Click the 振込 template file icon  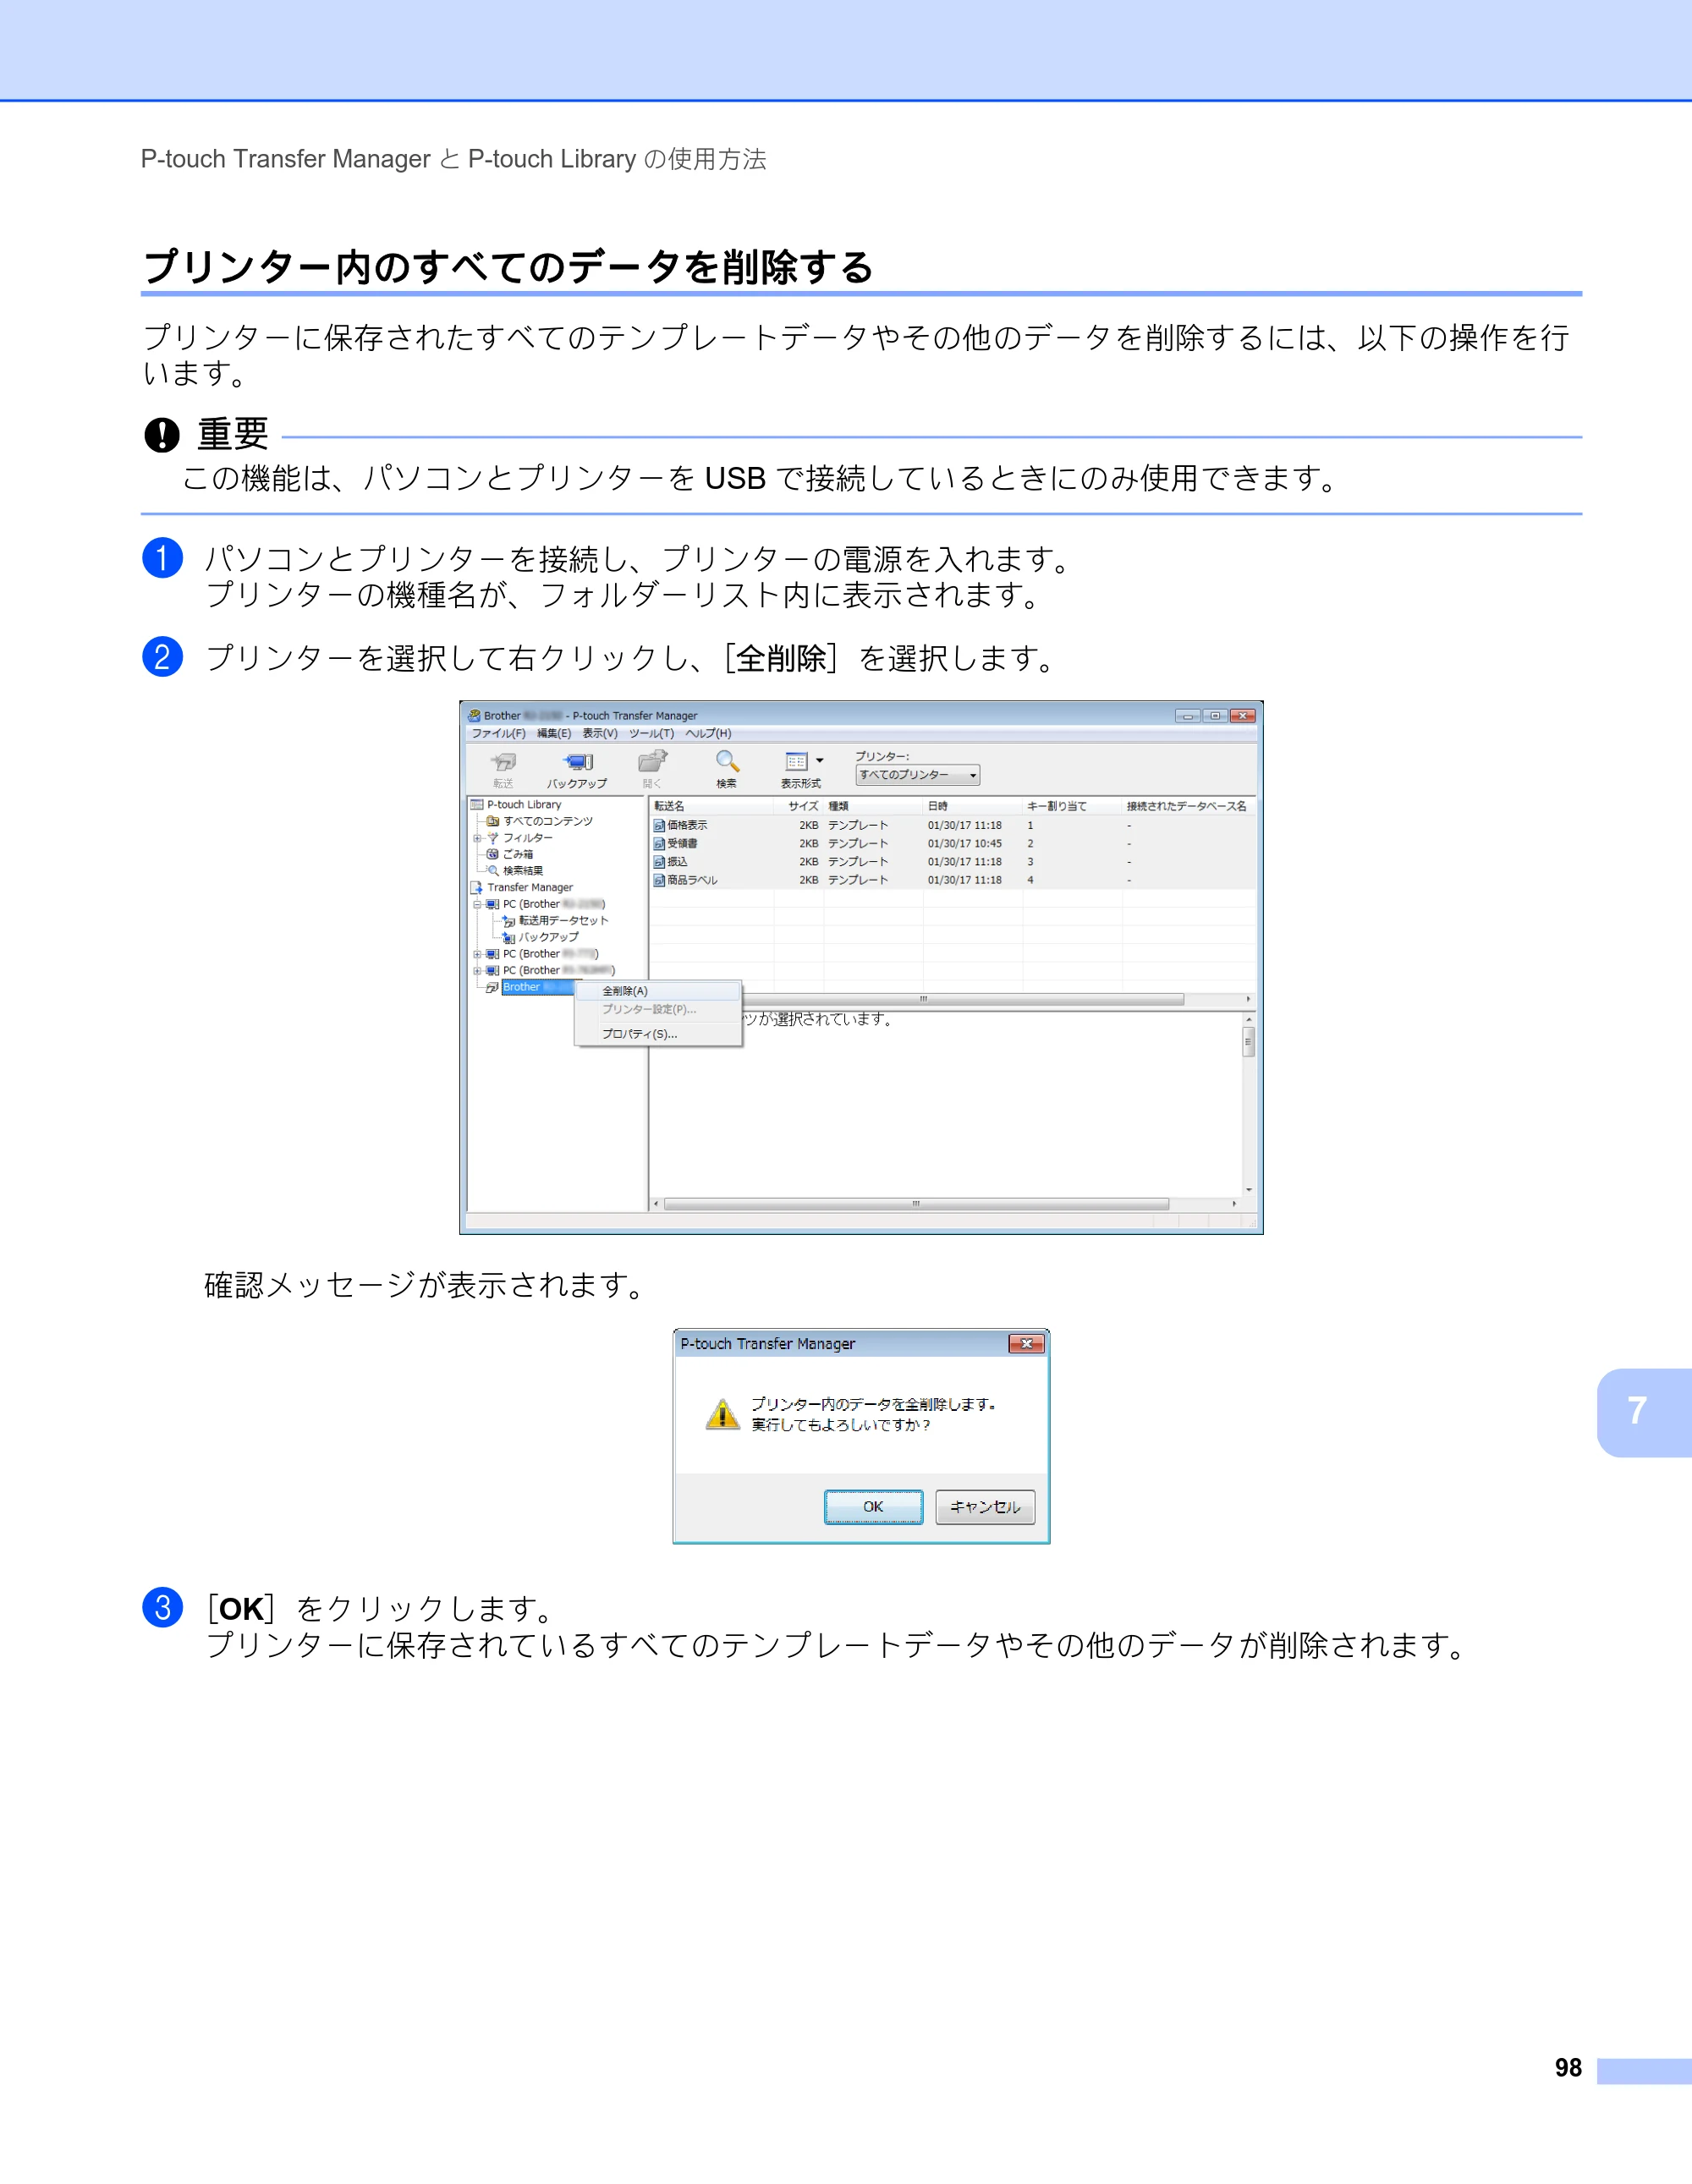(x=659, y=862)
